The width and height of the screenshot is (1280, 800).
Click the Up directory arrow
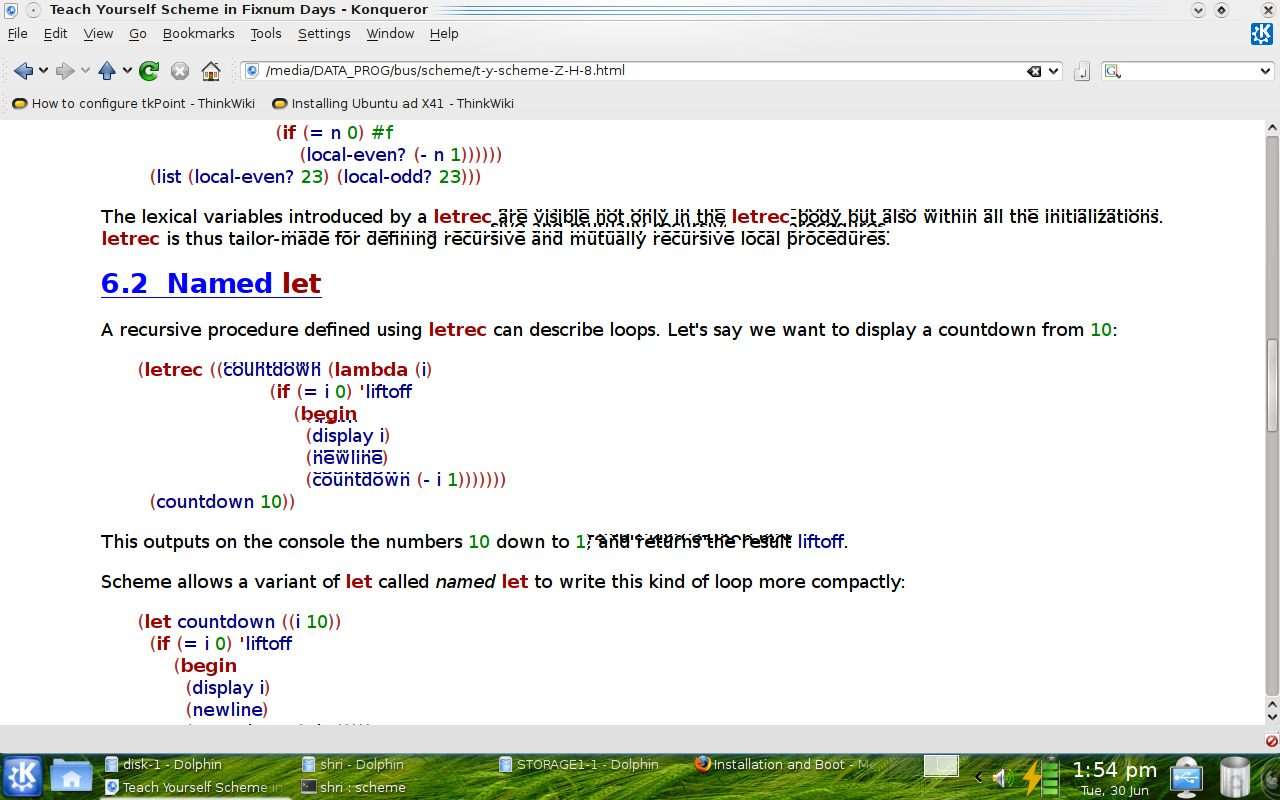107,71
